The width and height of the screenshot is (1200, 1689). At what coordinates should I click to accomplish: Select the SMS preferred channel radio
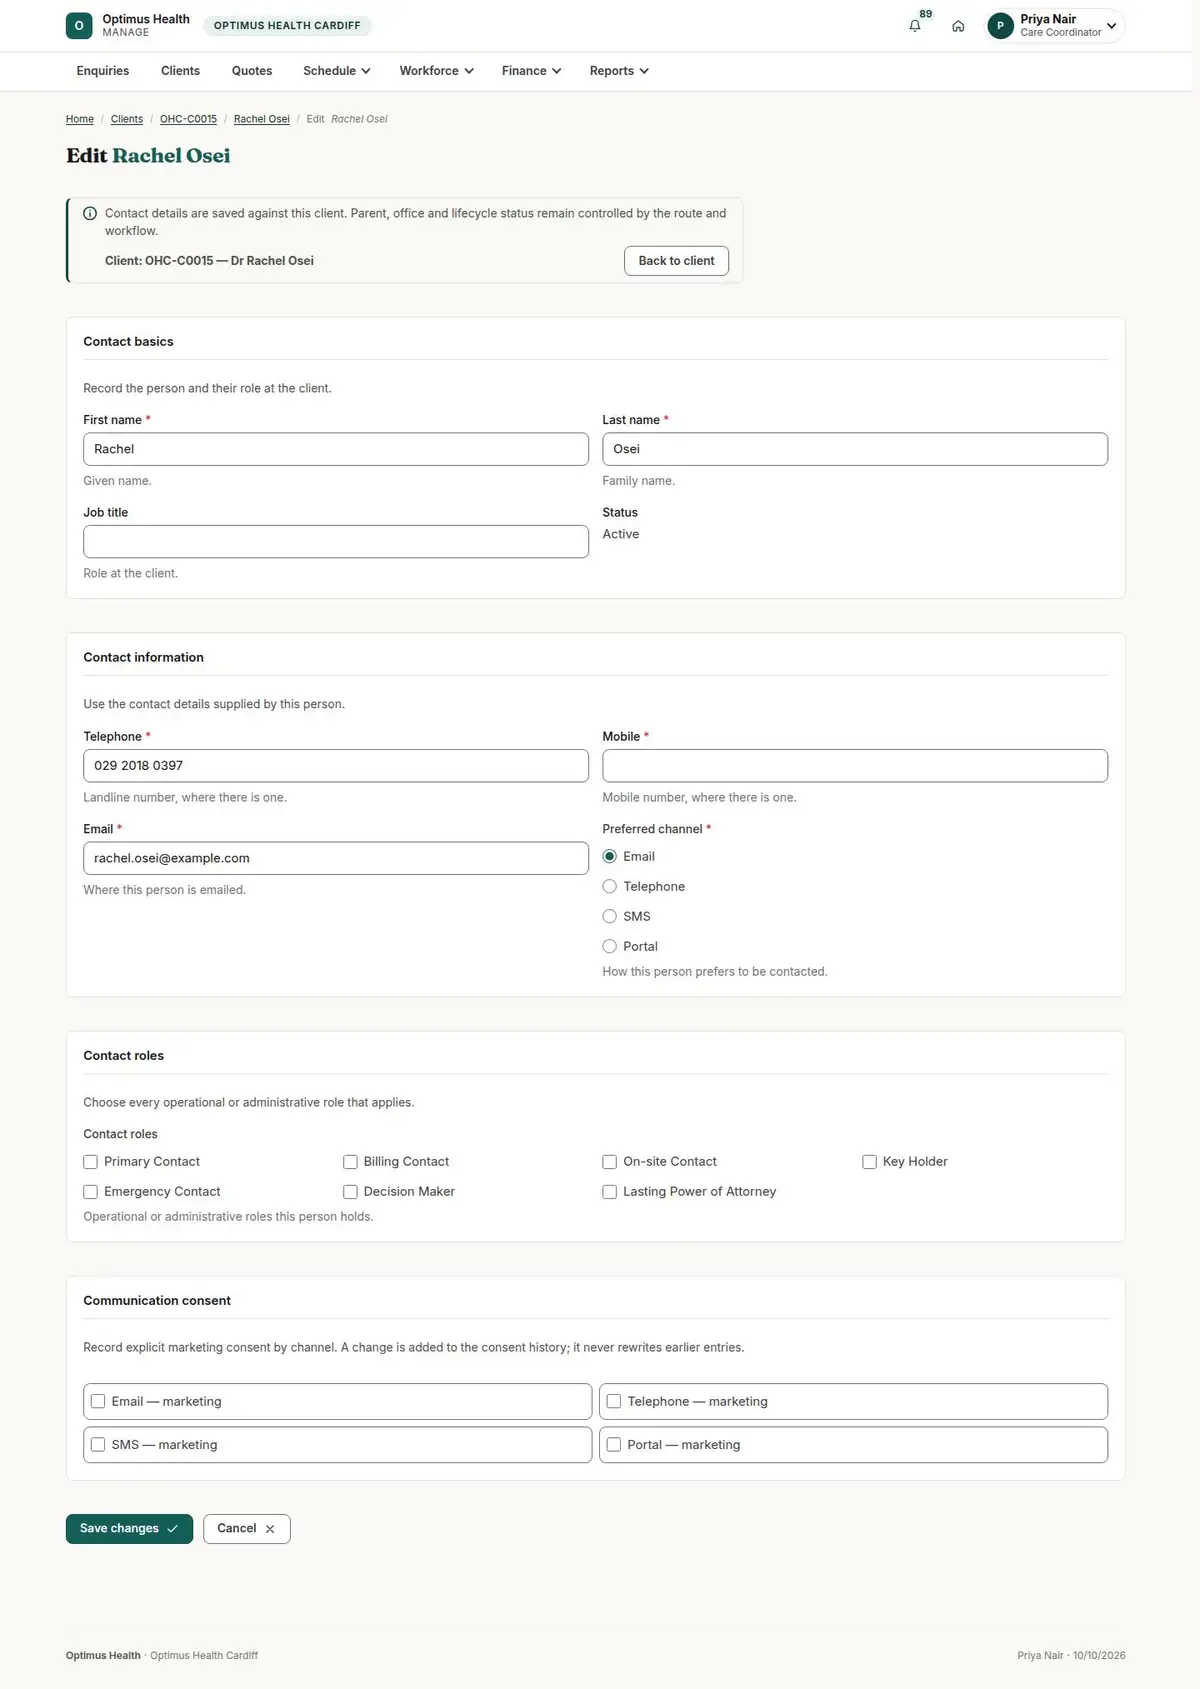click(609, 916)
